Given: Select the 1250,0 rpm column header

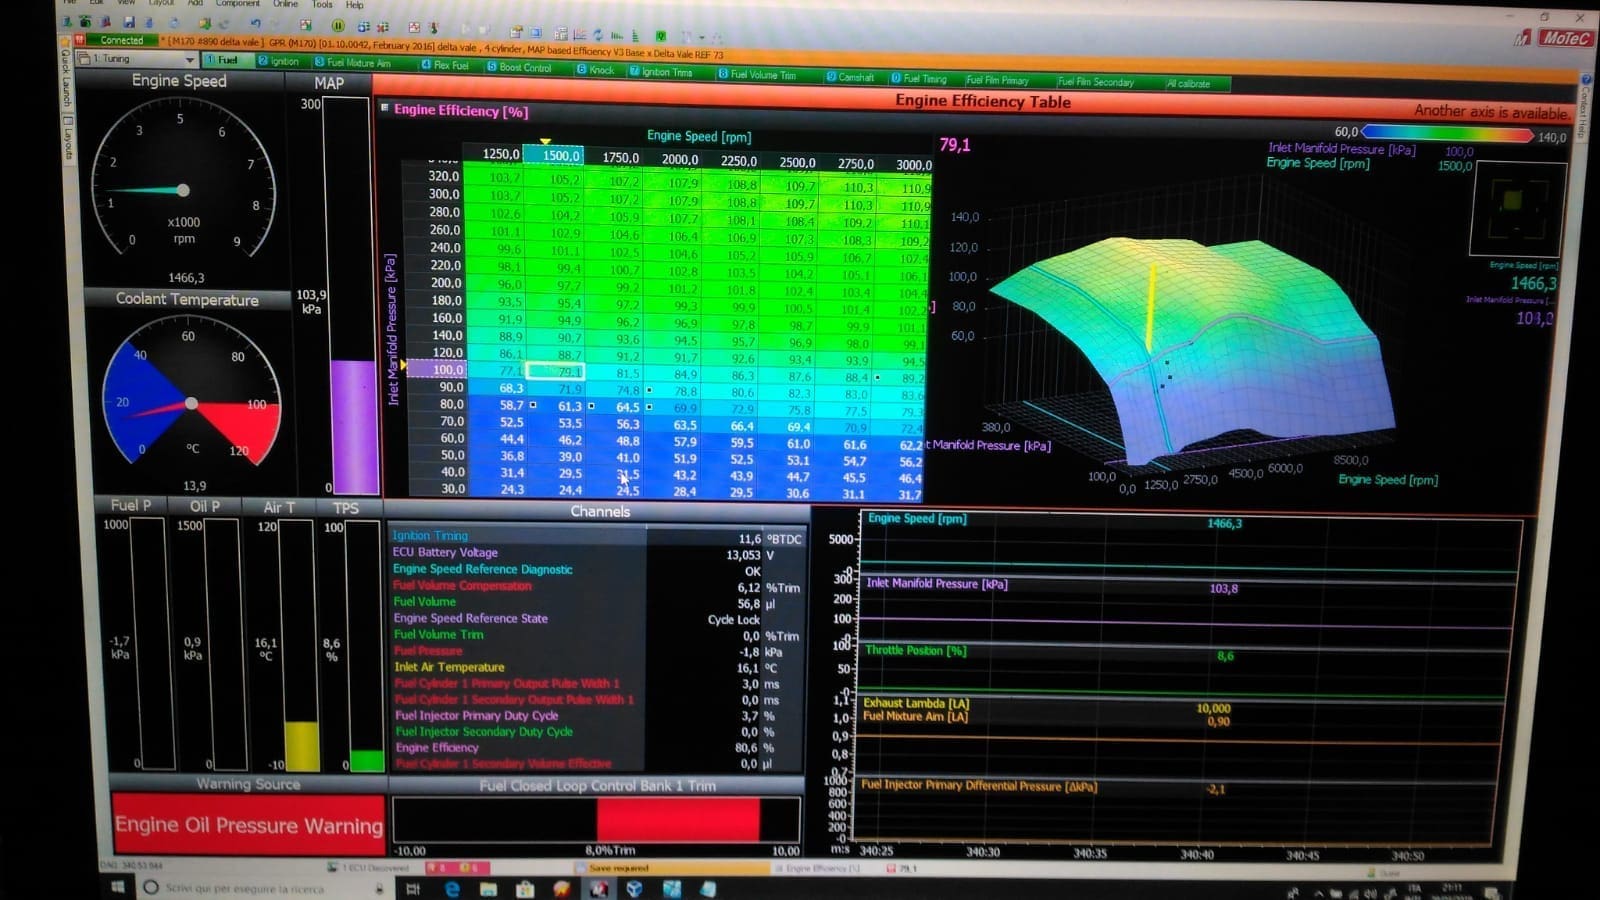Looking at the screenshot, I should [500, 154].
